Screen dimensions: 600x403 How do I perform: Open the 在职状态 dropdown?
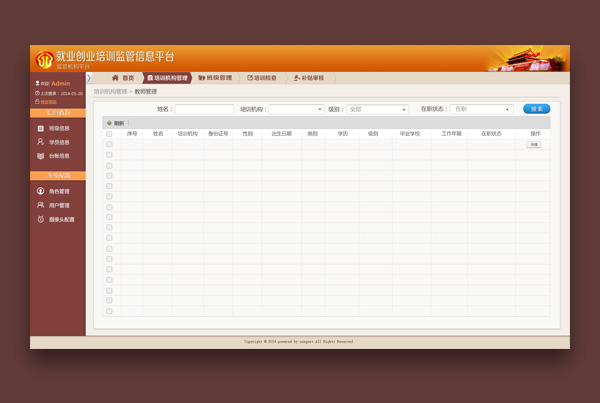(481, 109)
